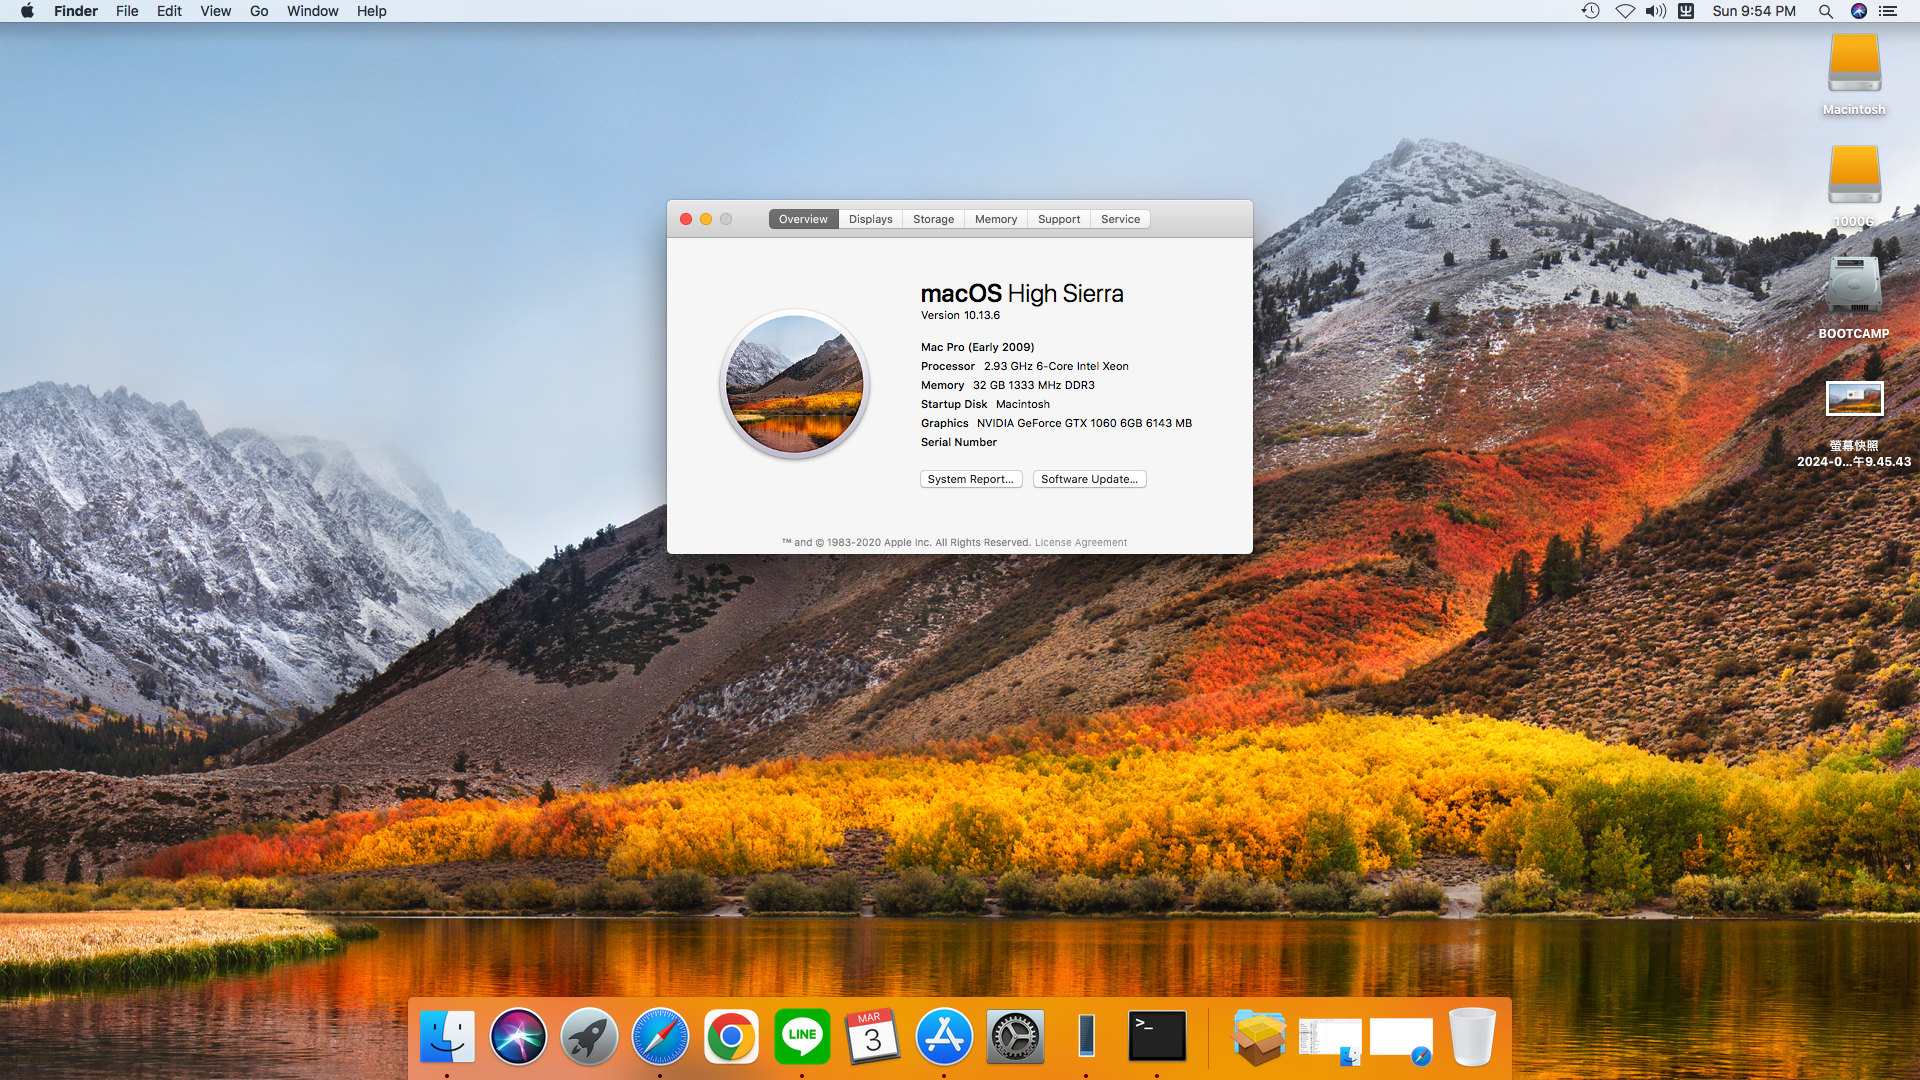Click Software Update button
Image resolution: width=1920 pixels, height=1080 pixels.
(x=1087, y=479)
